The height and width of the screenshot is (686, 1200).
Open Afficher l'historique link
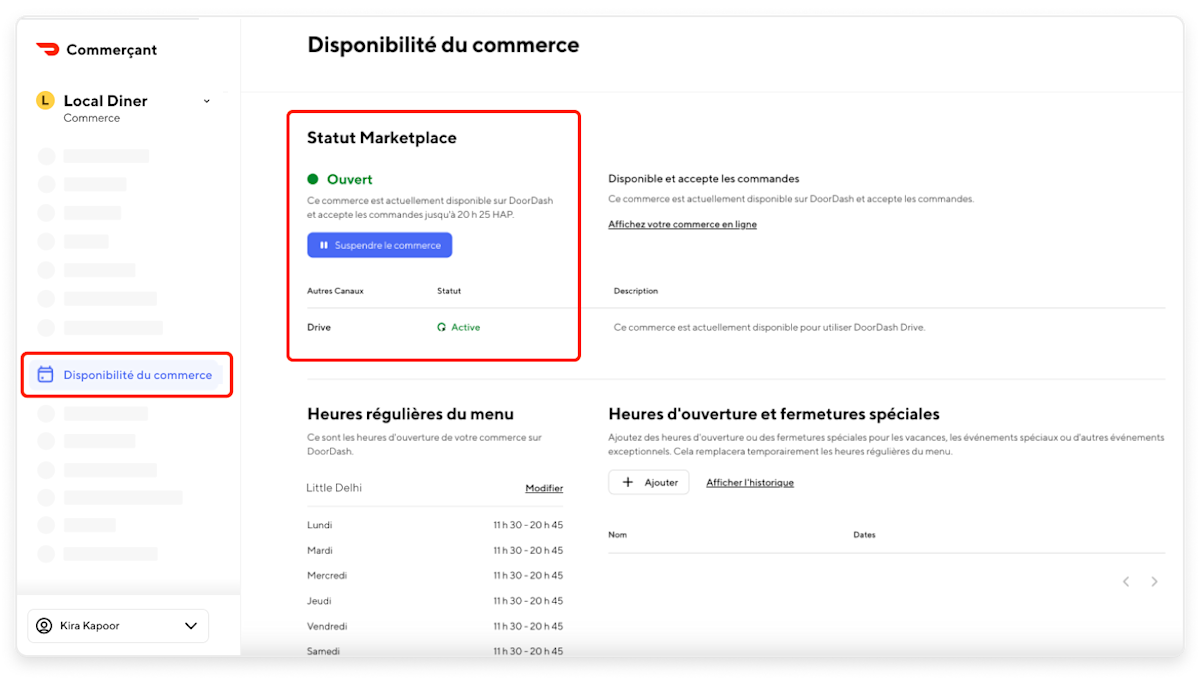750,482
